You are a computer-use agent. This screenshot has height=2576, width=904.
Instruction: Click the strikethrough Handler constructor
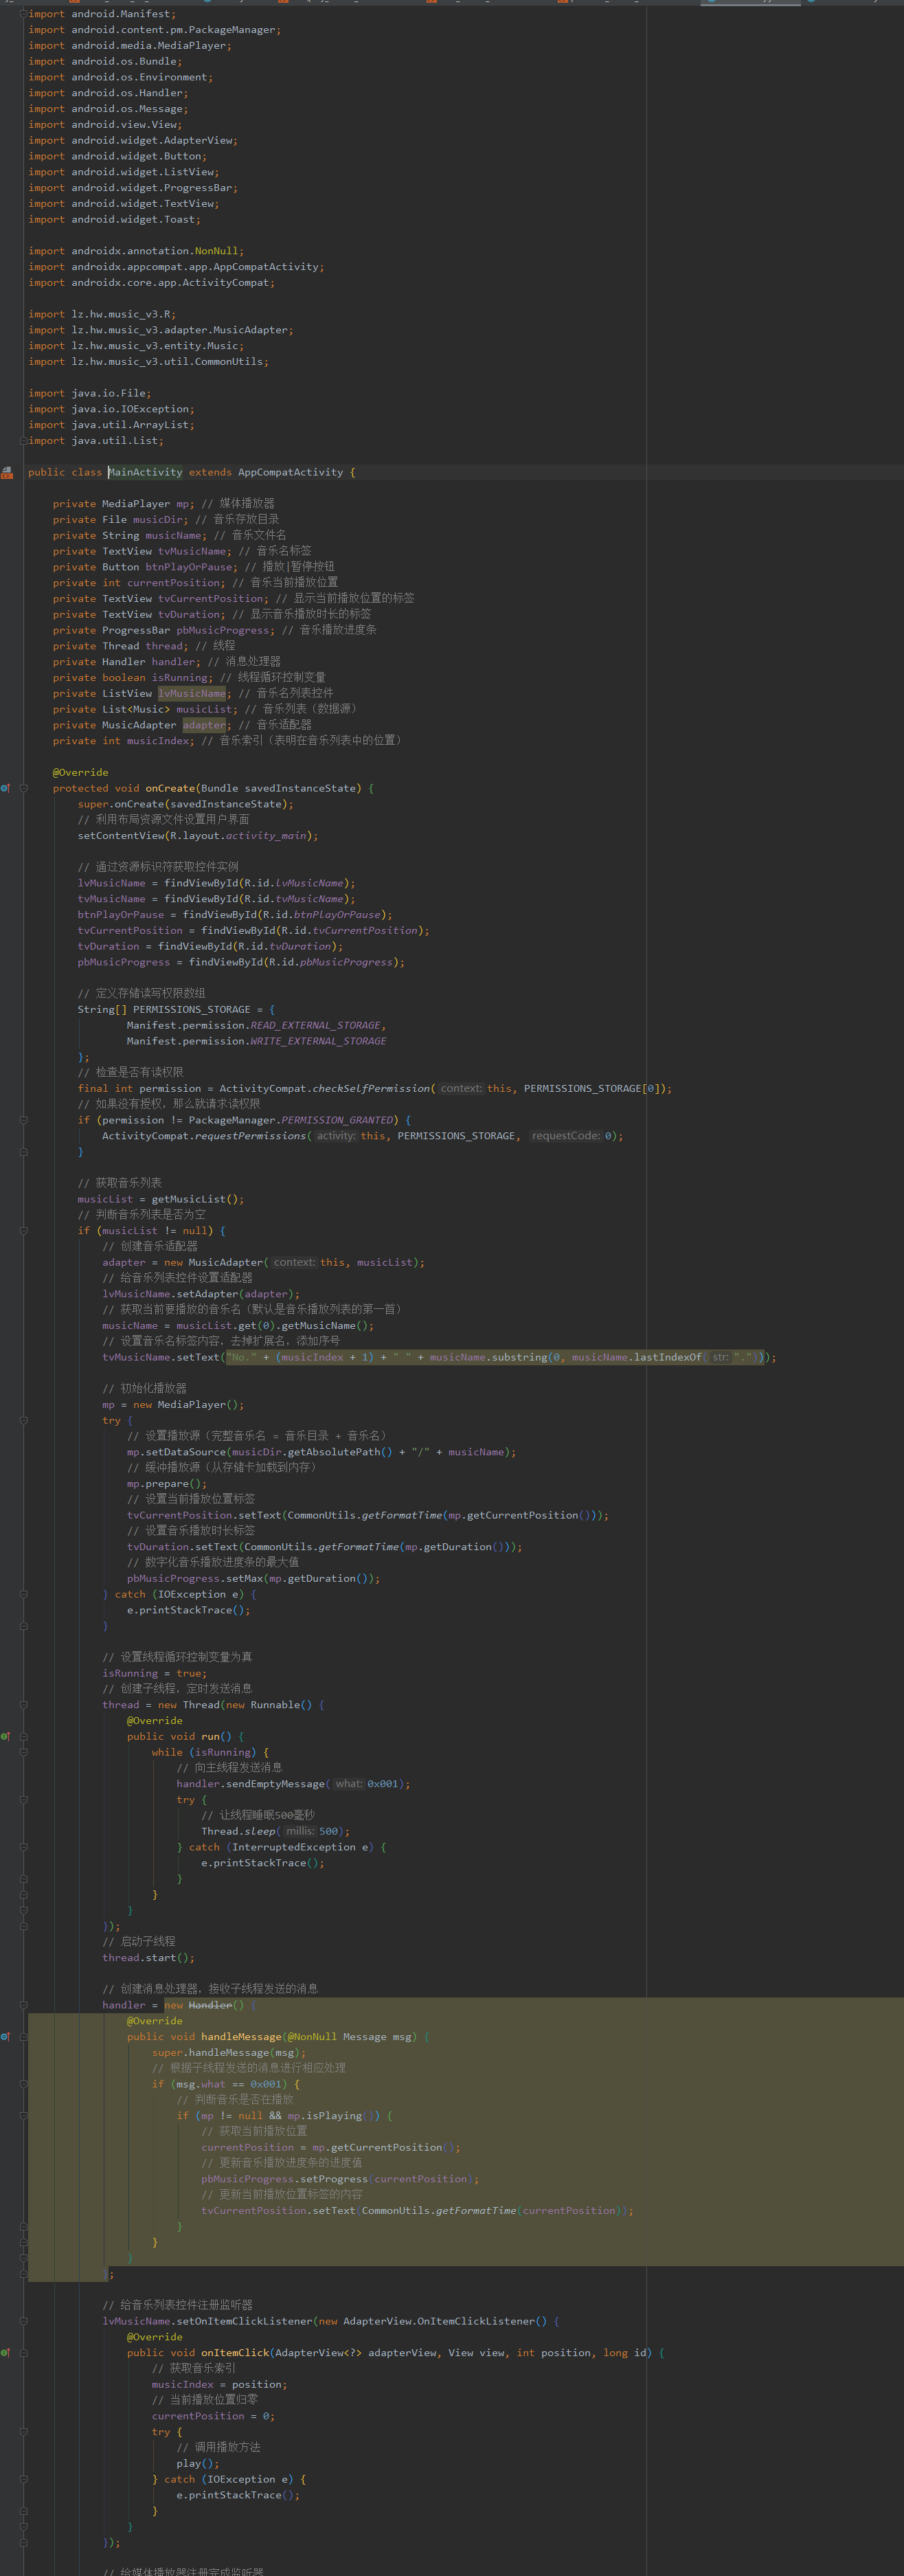[x=210, y=2005]
